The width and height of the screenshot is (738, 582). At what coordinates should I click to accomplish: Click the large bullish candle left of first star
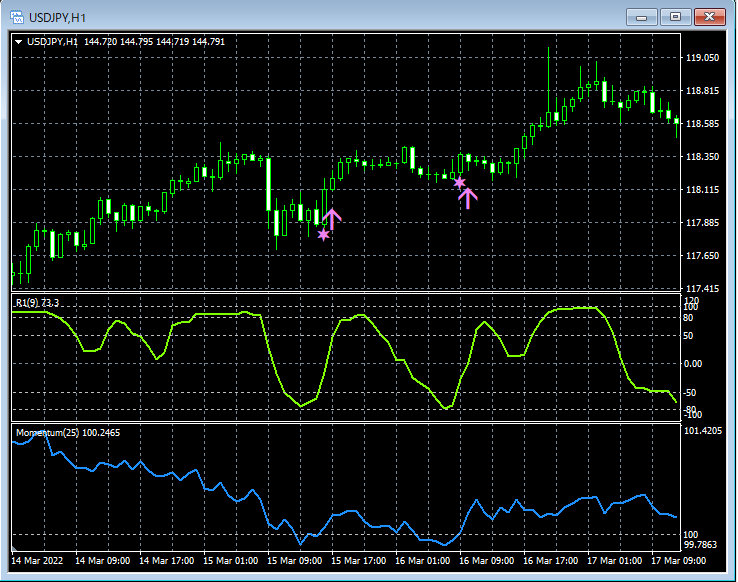(x=269, y=185)
